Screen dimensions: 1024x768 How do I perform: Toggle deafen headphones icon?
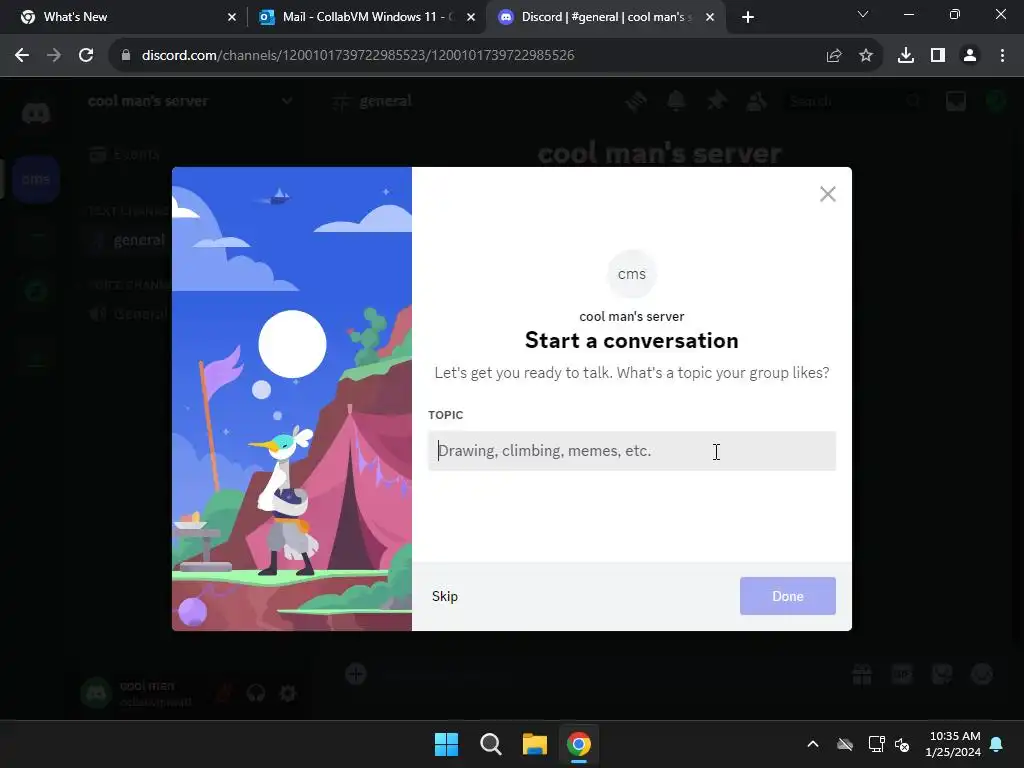click(x=255, y=693)
